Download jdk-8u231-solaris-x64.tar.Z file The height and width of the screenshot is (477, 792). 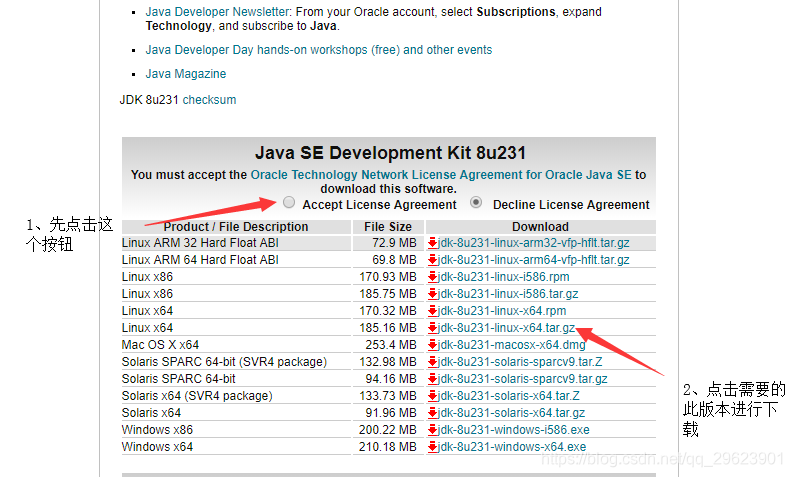(x=509, y=396)
